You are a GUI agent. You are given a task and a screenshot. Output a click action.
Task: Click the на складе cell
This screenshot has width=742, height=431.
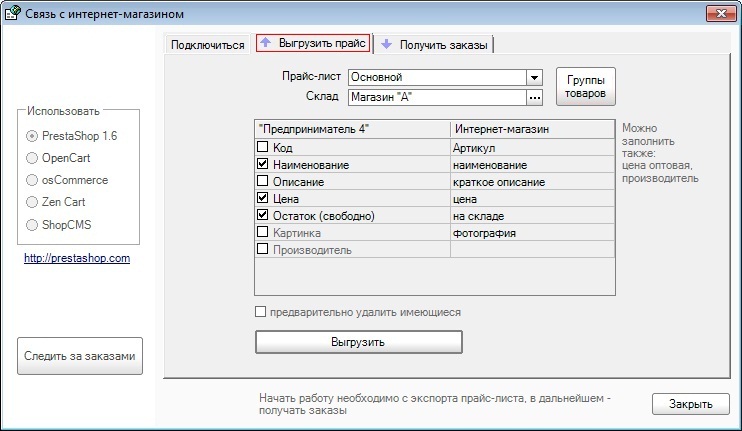coord(532,216)
